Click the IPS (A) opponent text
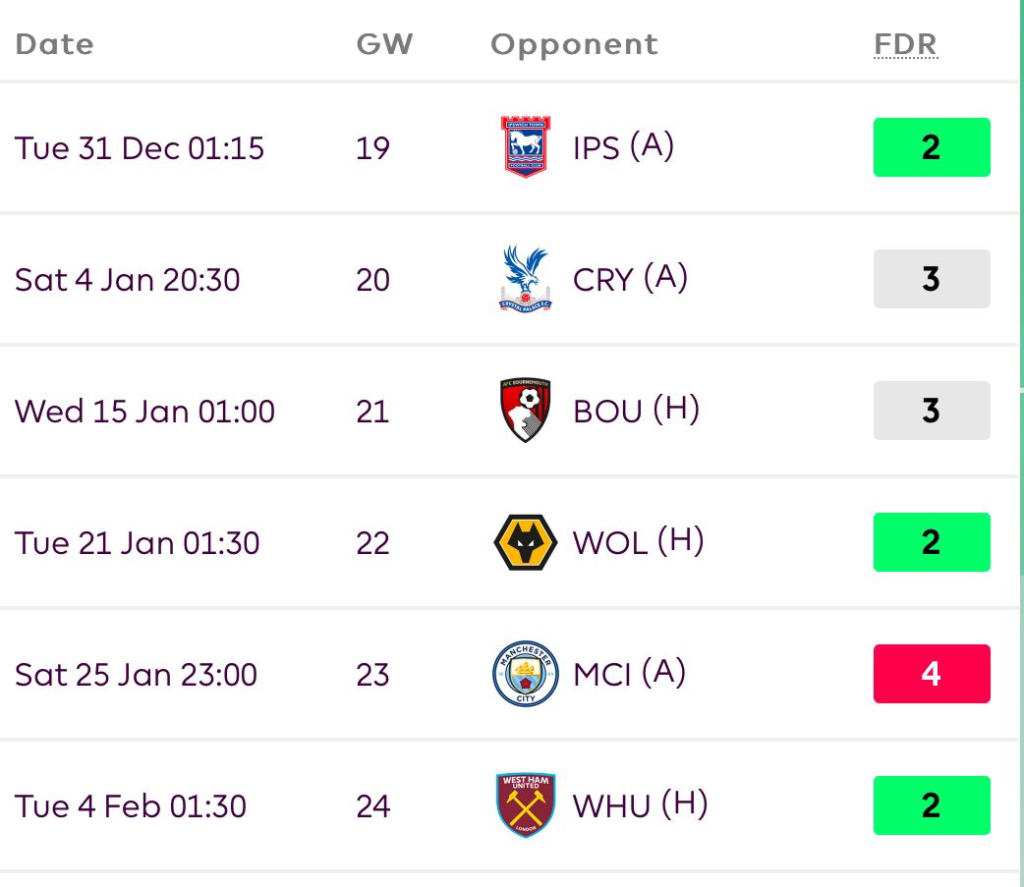The height and width of the screenshot is (887, 1024). coord(623,148)
